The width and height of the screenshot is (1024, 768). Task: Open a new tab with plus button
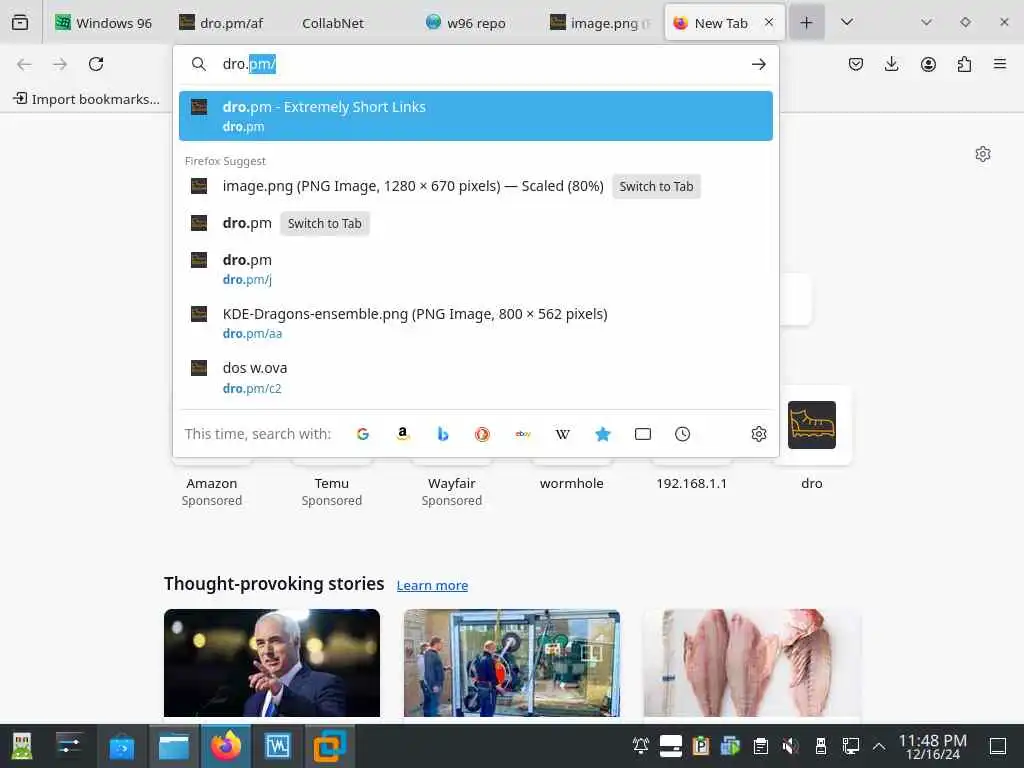(807, 23)
